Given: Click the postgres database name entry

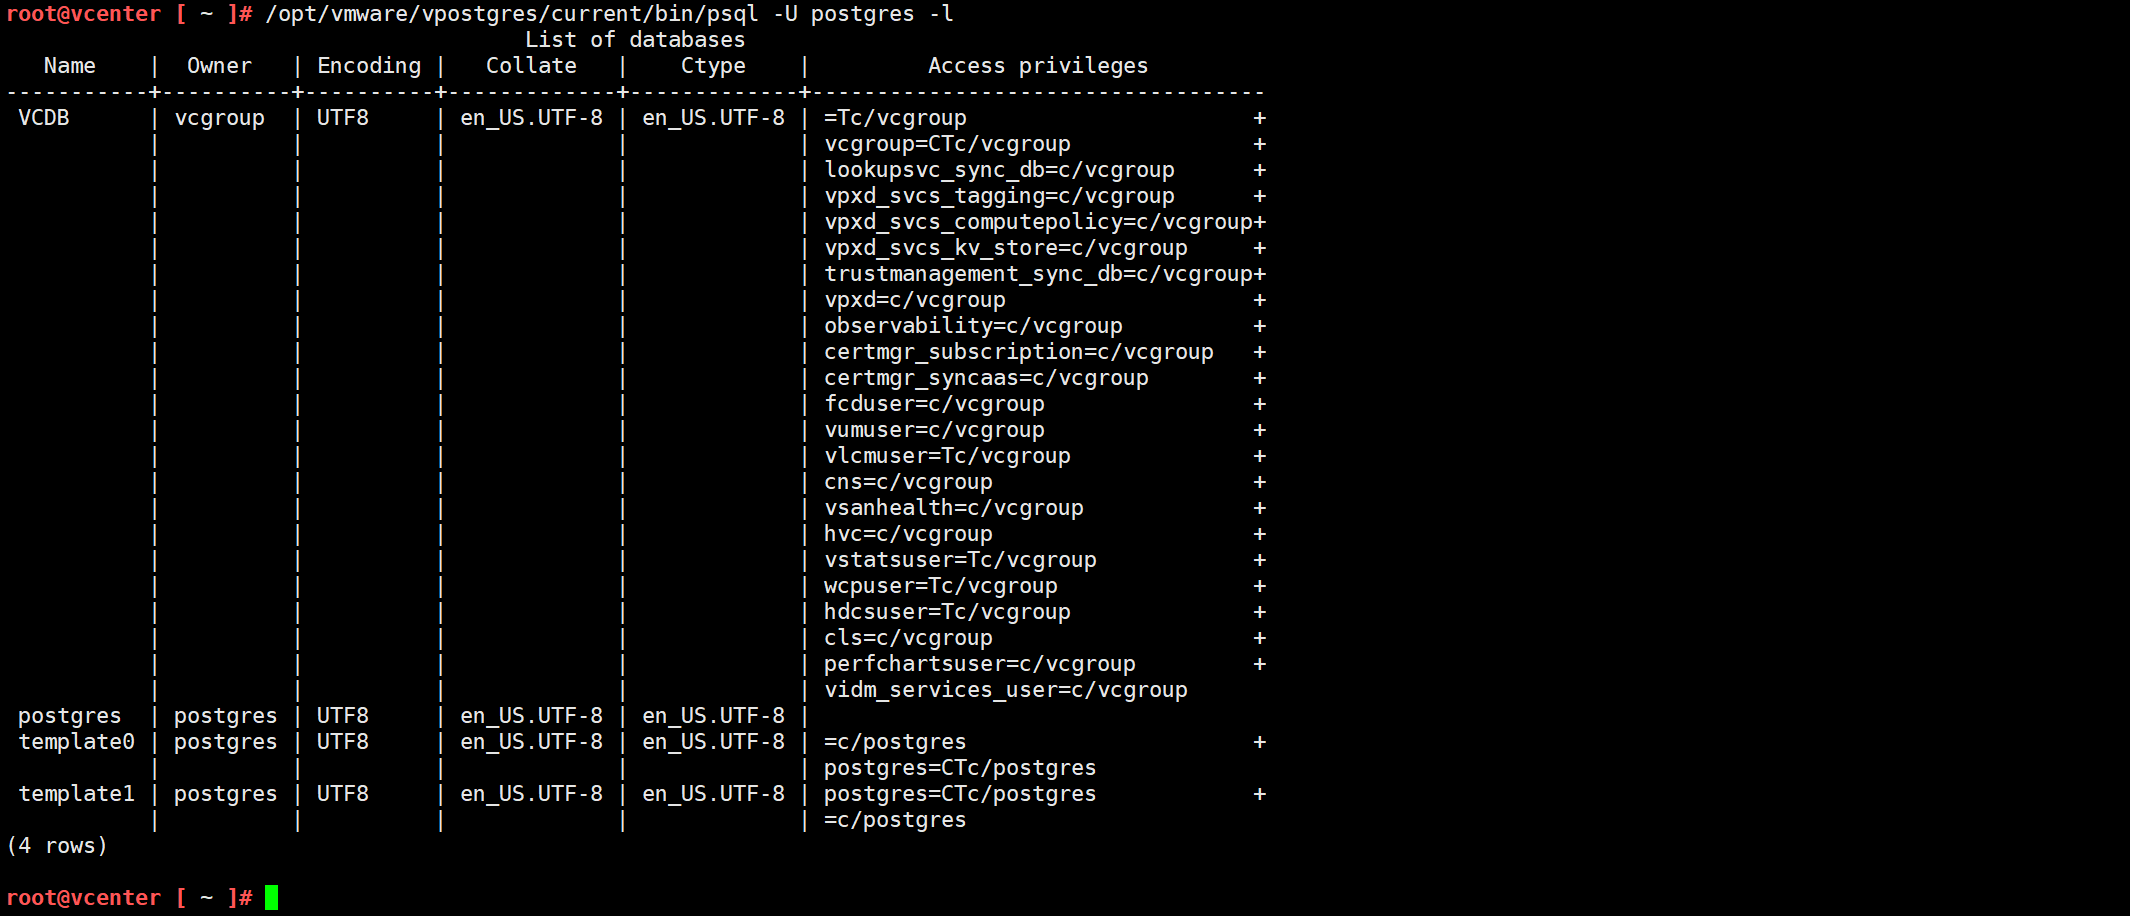Looking at the screenshot, I should [70, 716].
